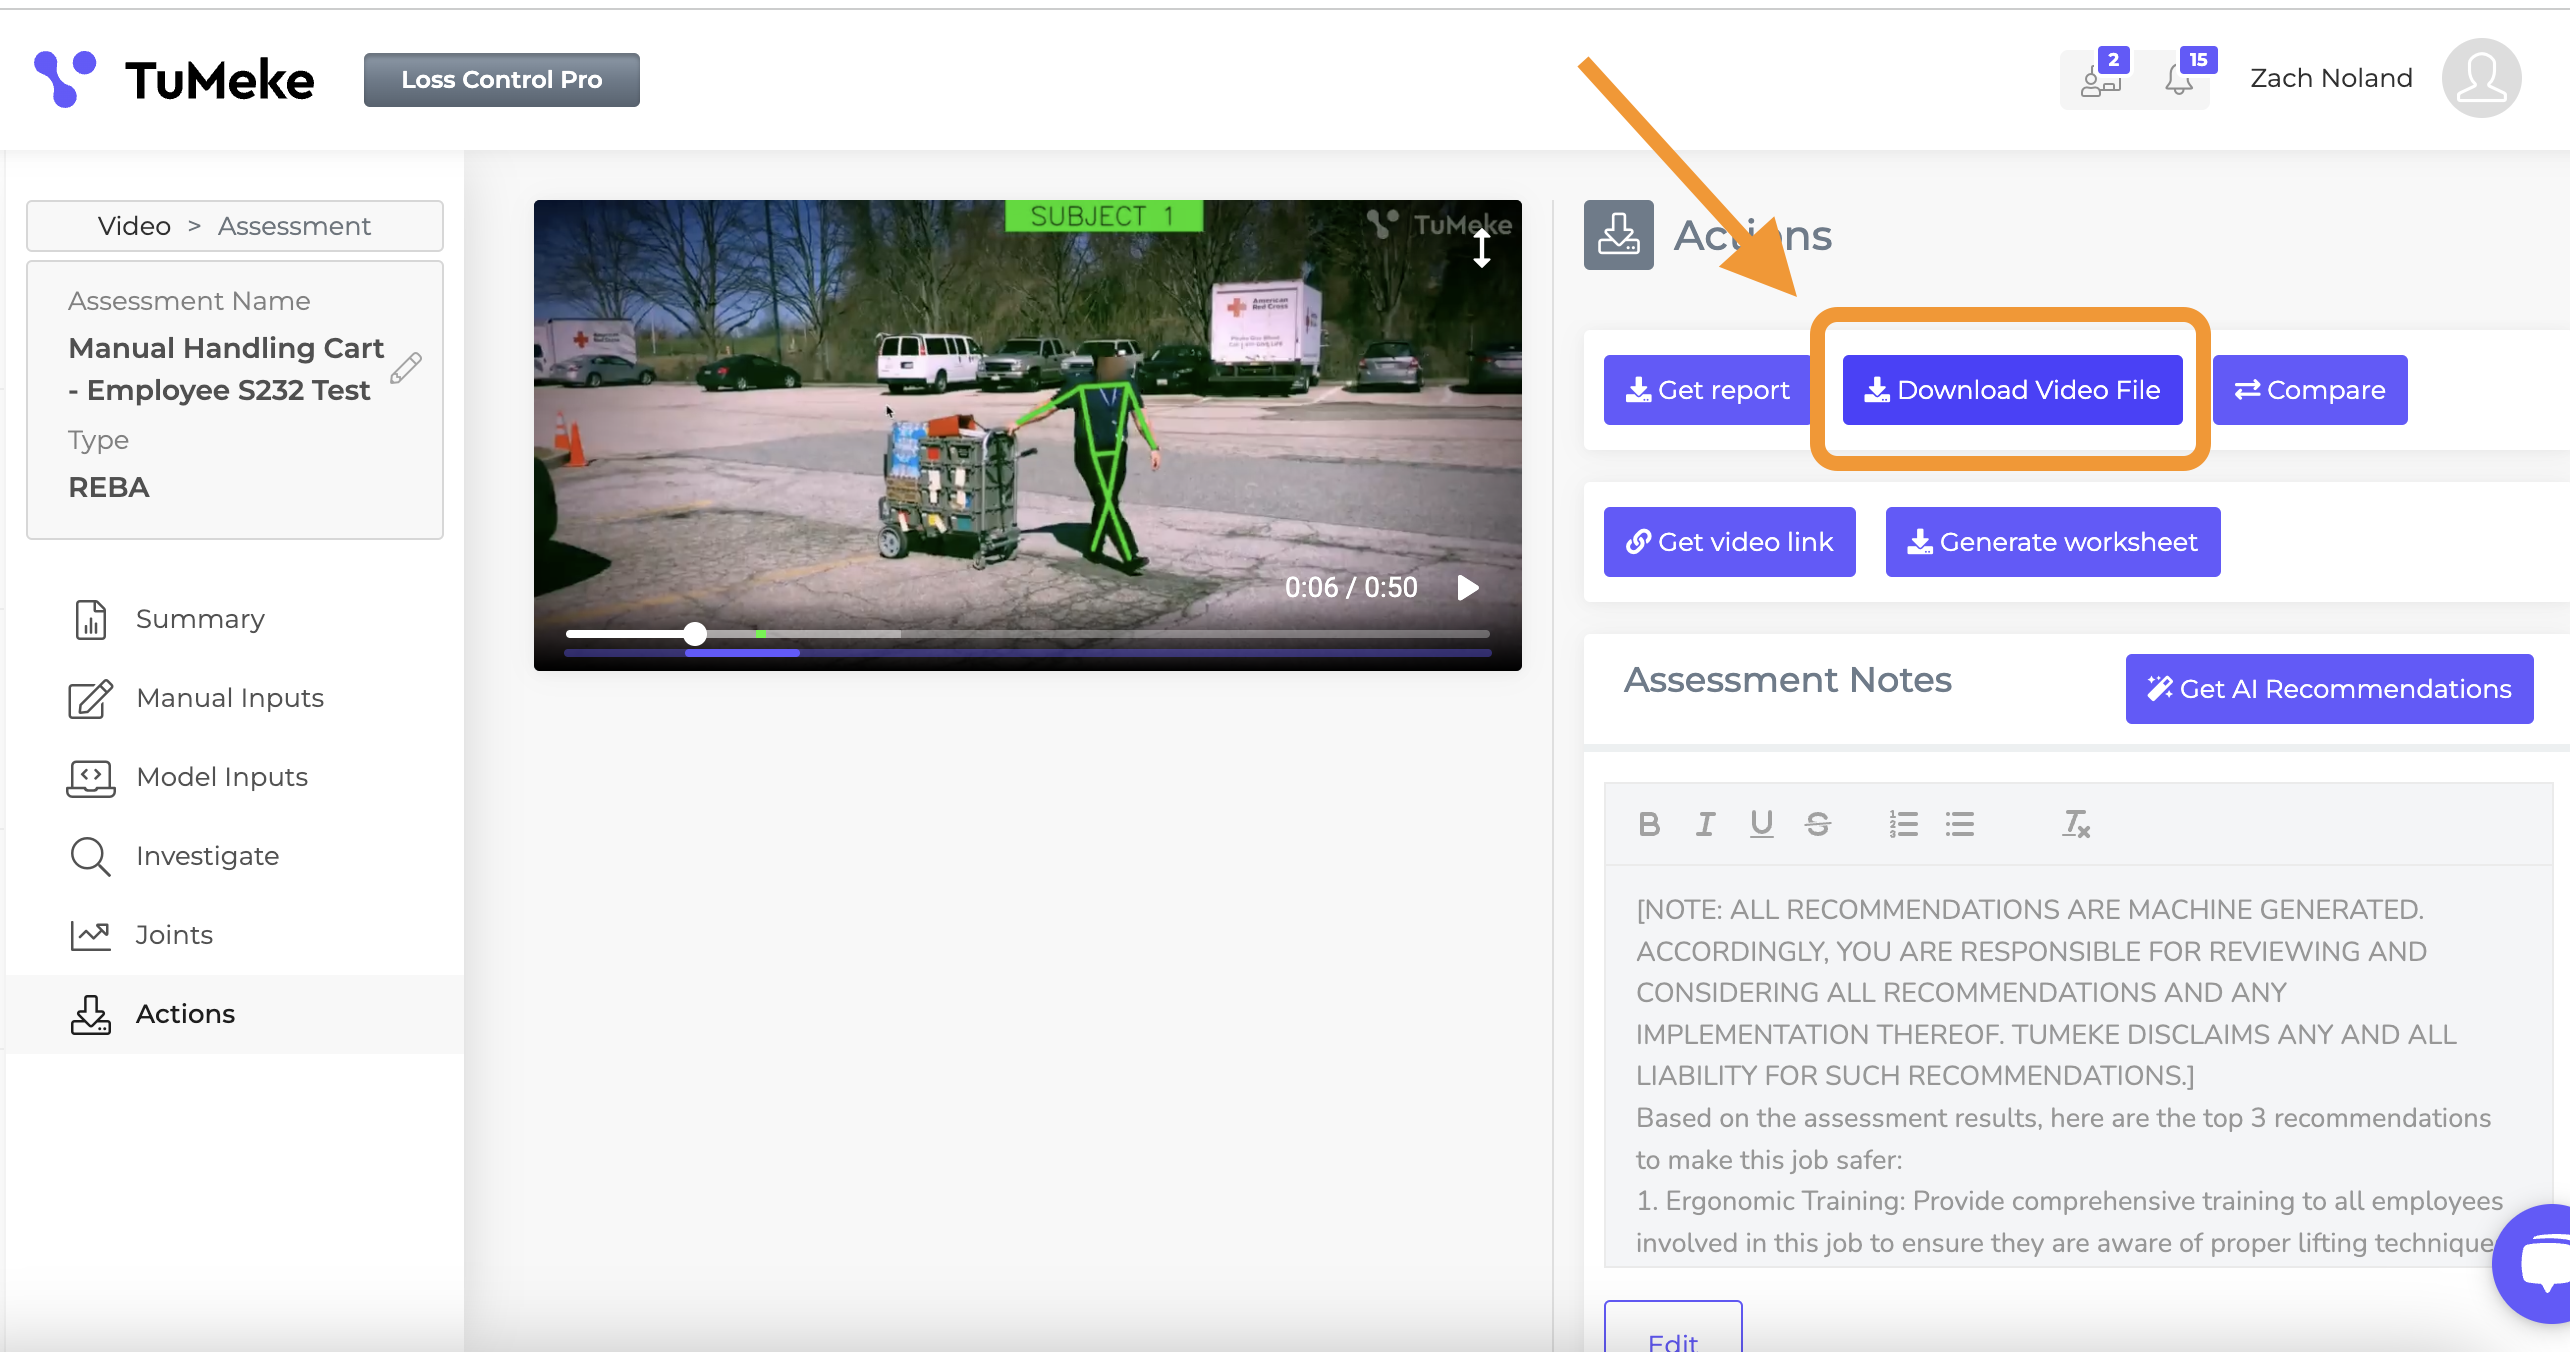
Task: Click the video progress slider handle
Action: coord(695,633)
